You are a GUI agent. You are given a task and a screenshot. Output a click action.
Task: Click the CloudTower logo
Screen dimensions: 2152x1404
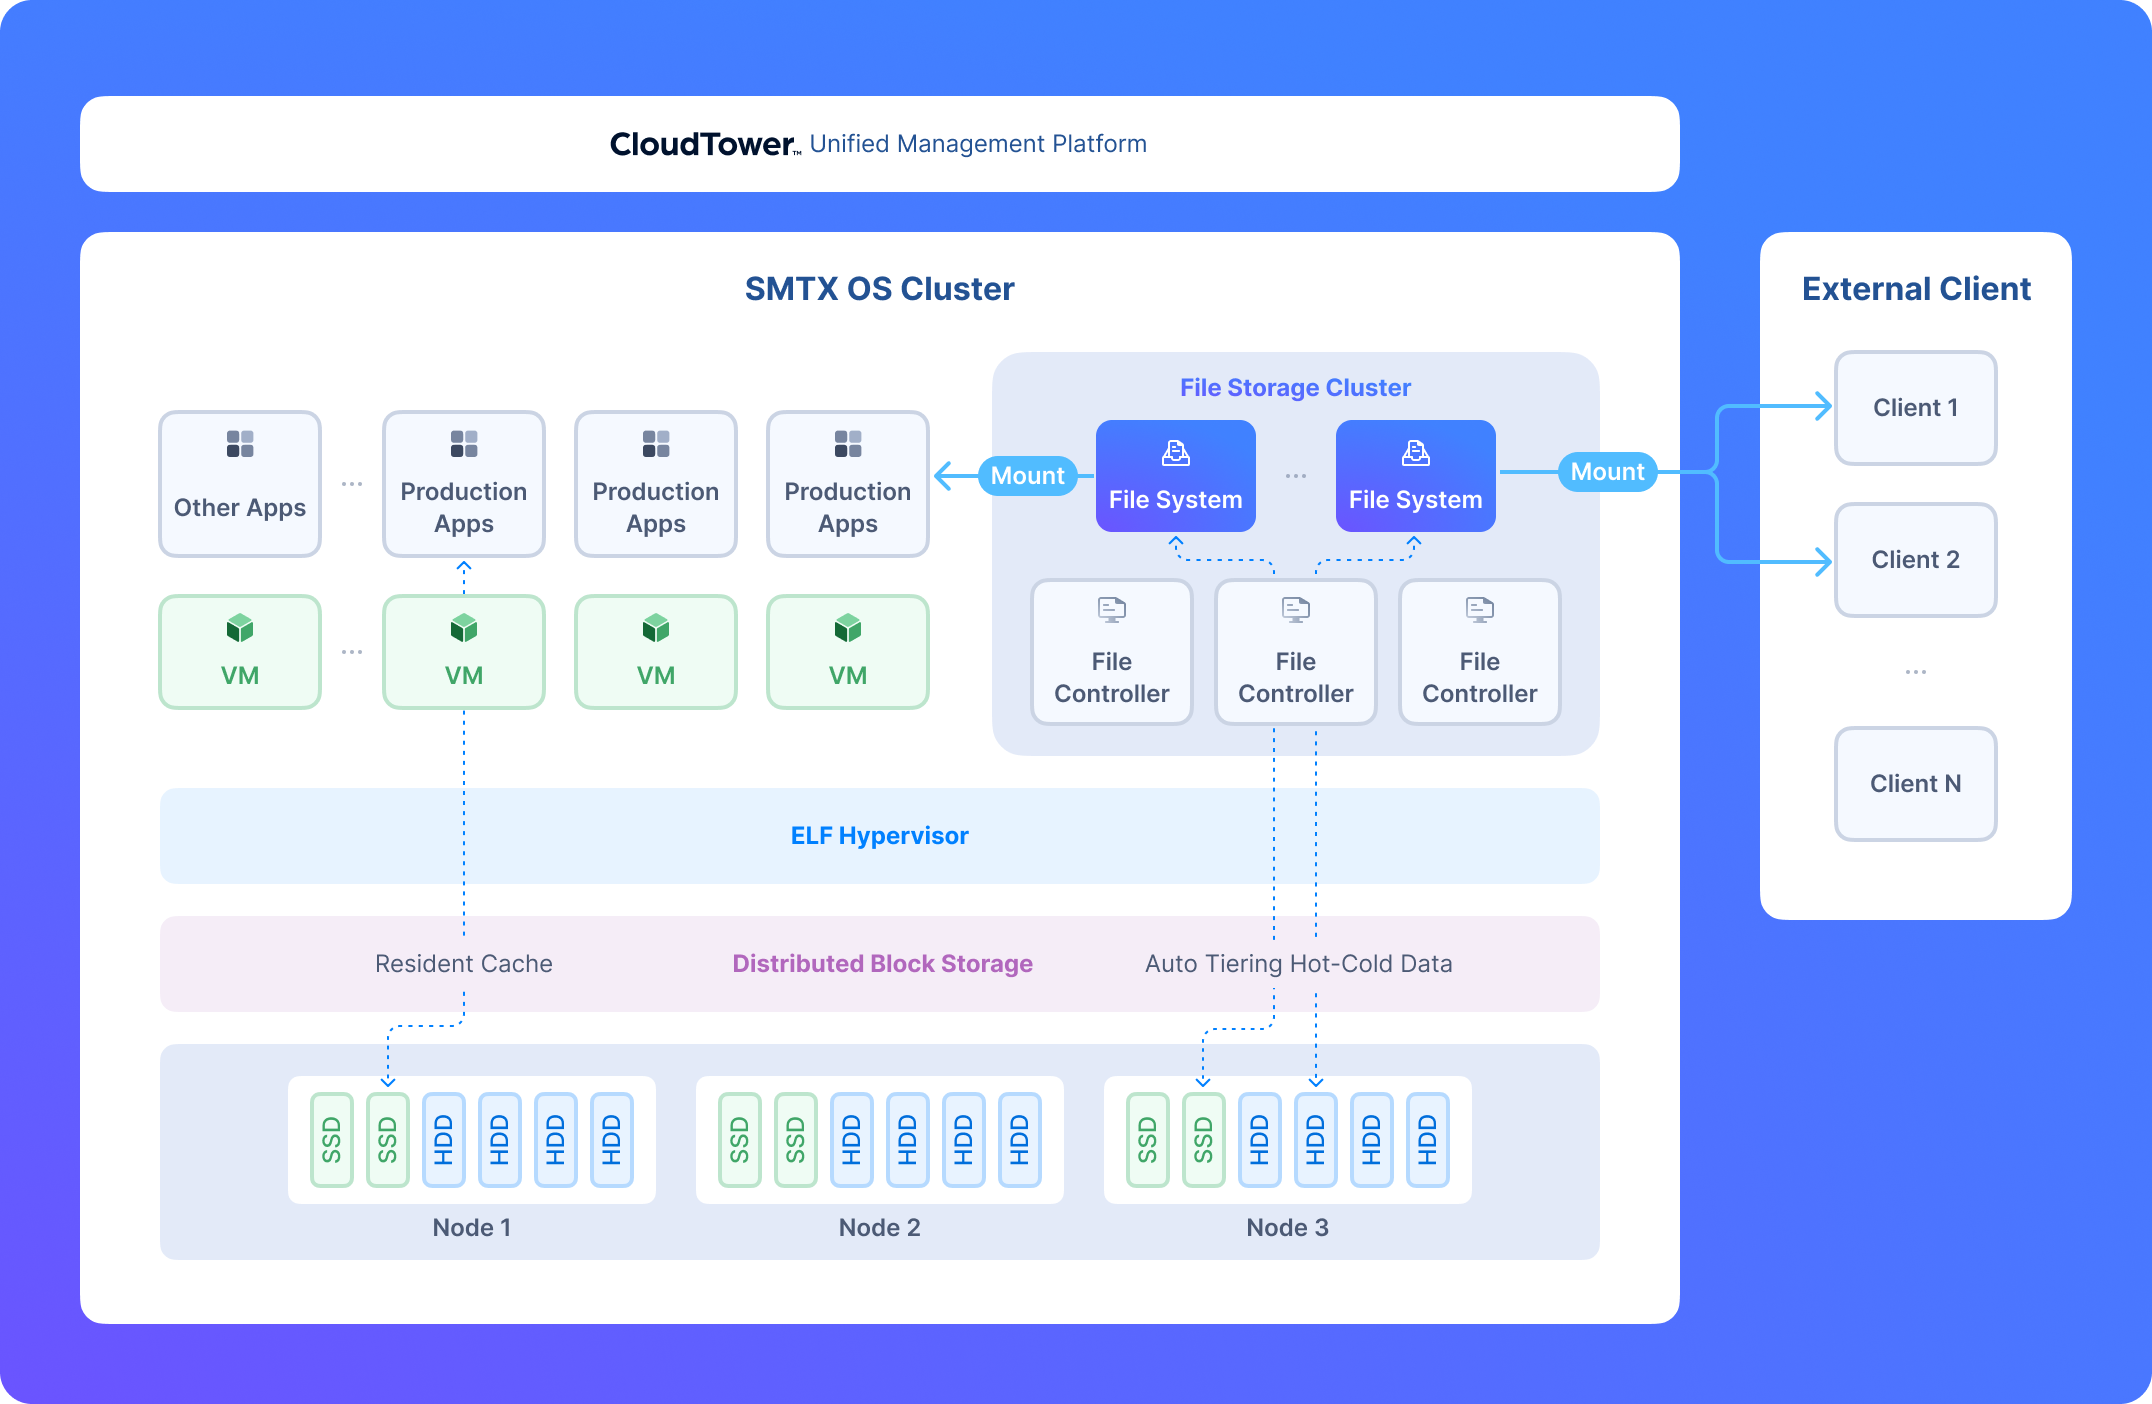(x=705, y=144)
